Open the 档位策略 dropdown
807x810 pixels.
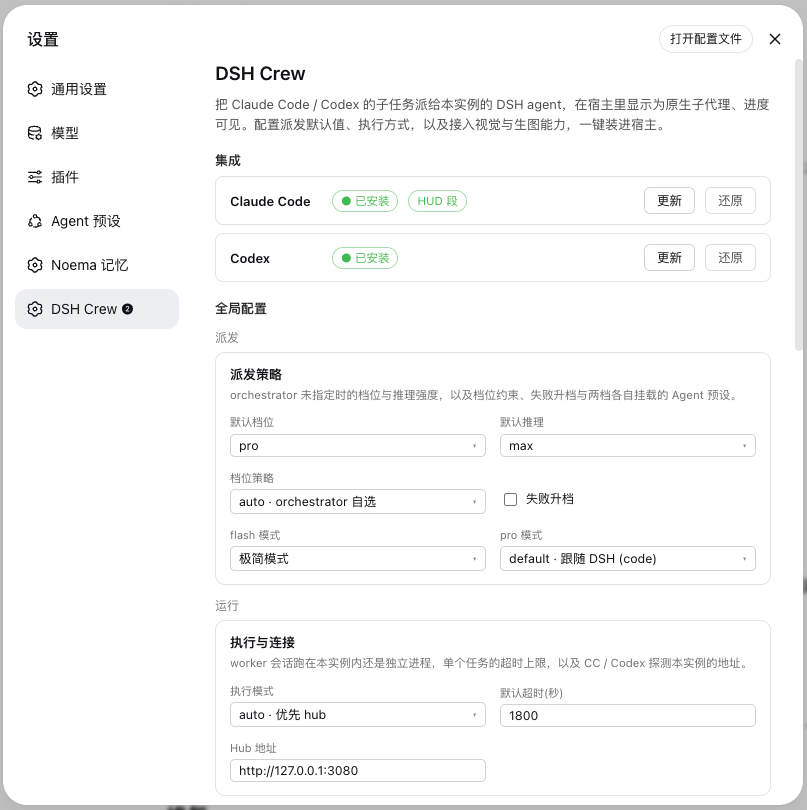(x=358, y=501)
